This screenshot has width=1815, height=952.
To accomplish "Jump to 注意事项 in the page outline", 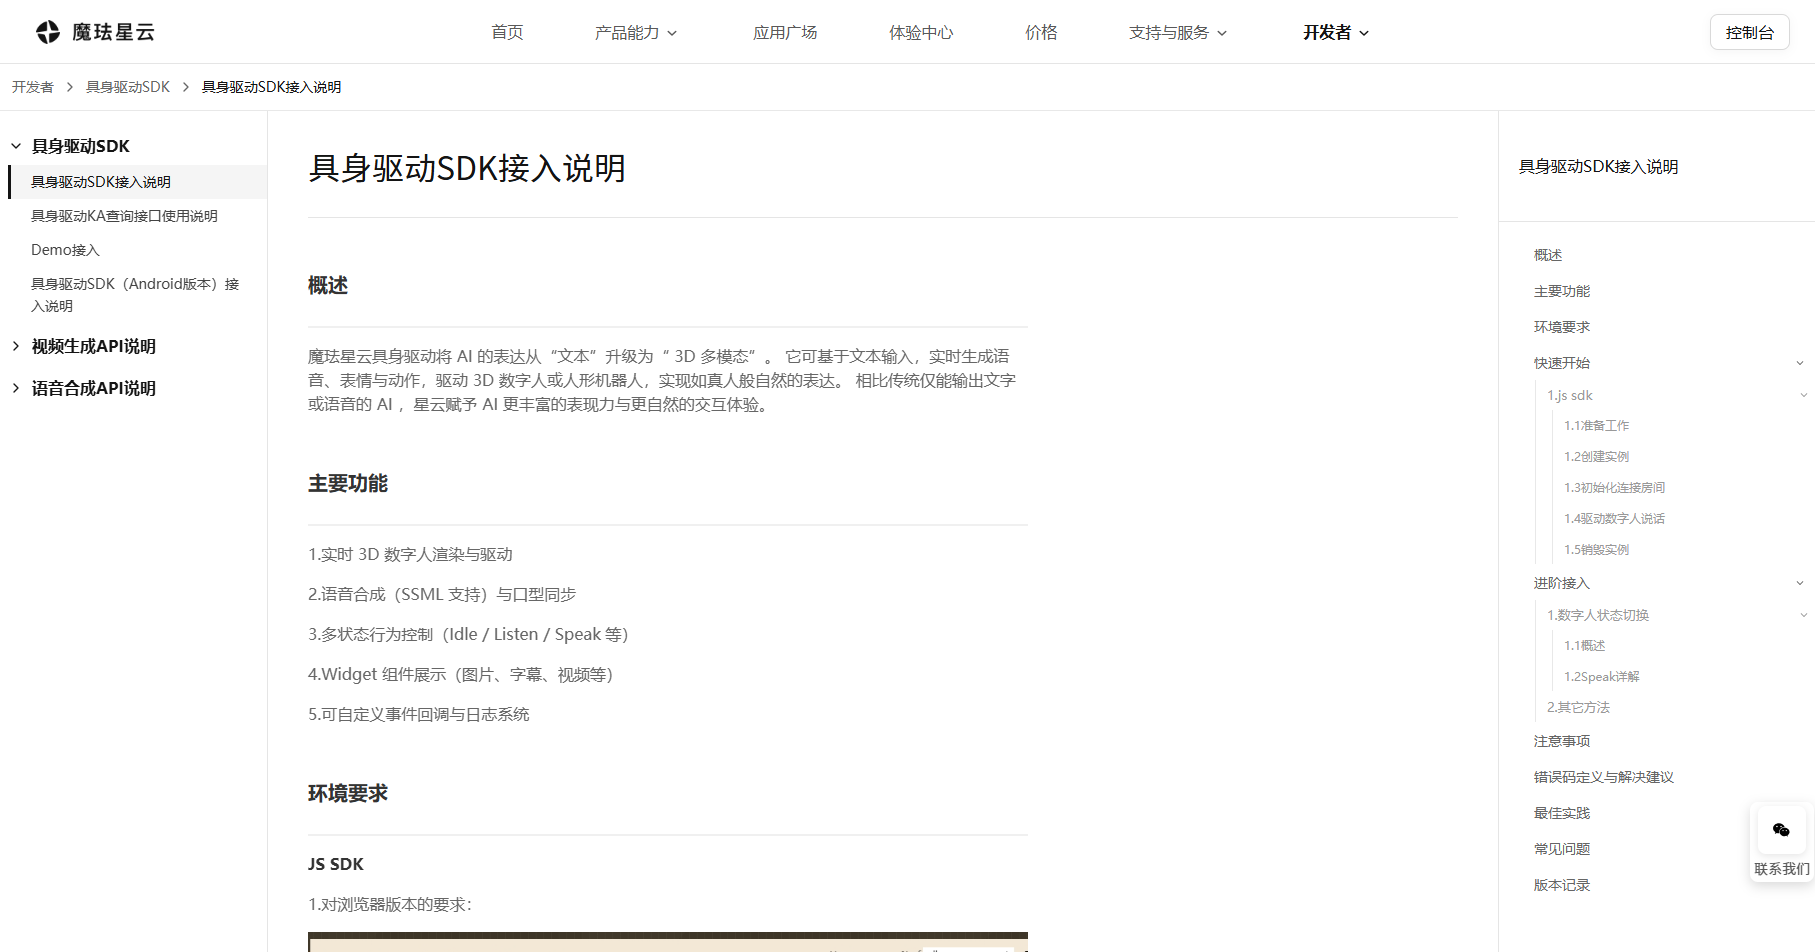I will click(1562, 741).
